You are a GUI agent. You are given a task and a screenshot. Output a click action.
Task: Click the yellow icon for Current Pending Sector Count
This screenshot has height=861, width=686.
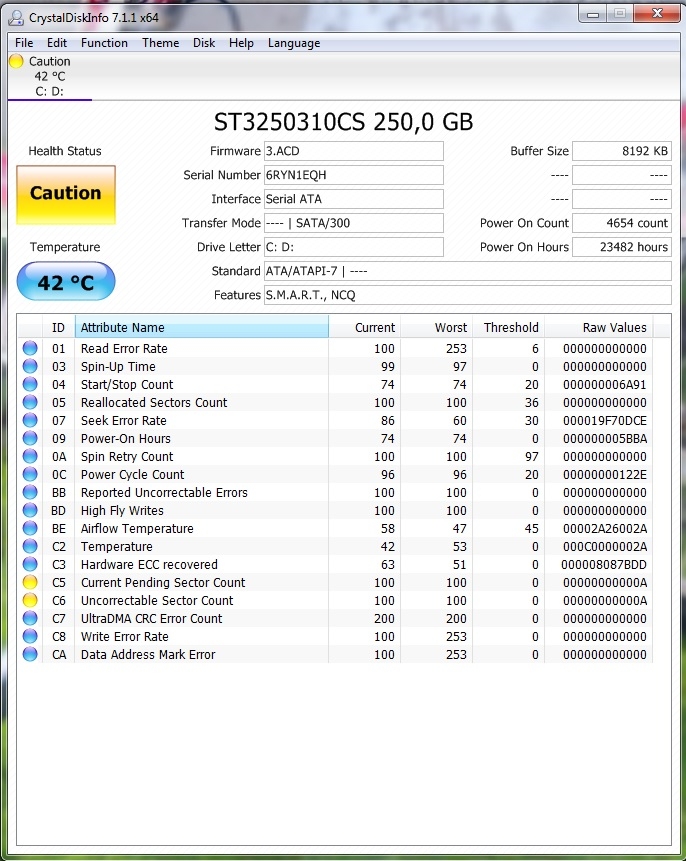pyautogui.click(x=30, y=582)
